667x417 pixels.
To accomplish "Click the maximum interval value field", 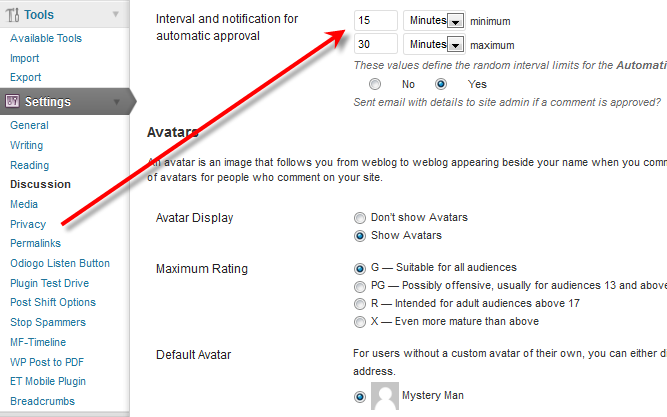I will (x=376, y=44).
